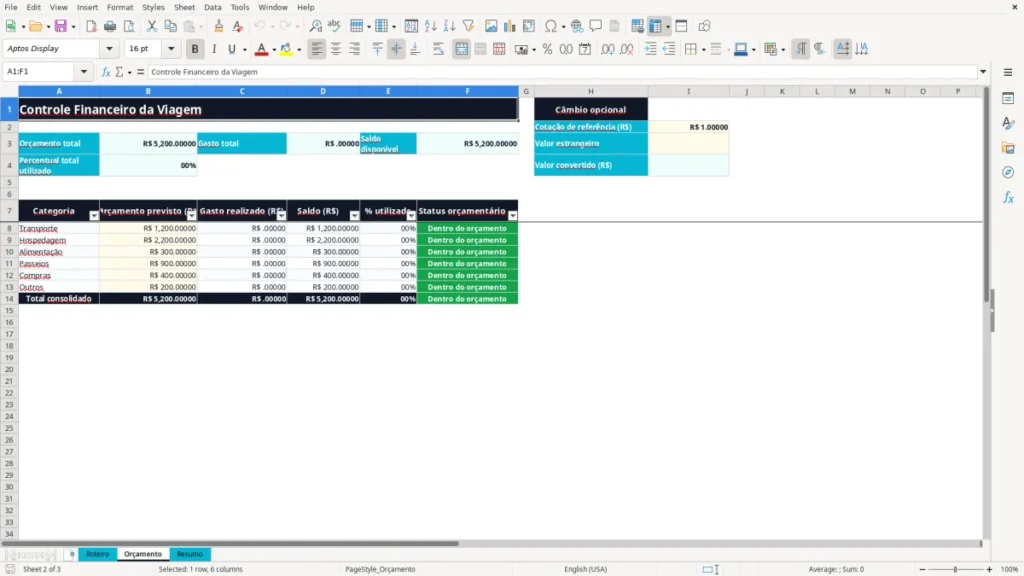Viewport: 1024px width, 576px height.
Task: Click the horizontal scrollbar
Action: click(x=230, y=543)
